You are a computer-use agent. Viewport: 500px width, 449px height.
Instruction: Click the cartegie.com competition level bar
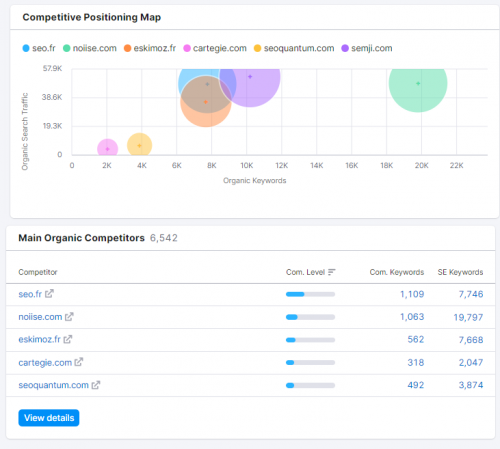(x=310, y=362)
